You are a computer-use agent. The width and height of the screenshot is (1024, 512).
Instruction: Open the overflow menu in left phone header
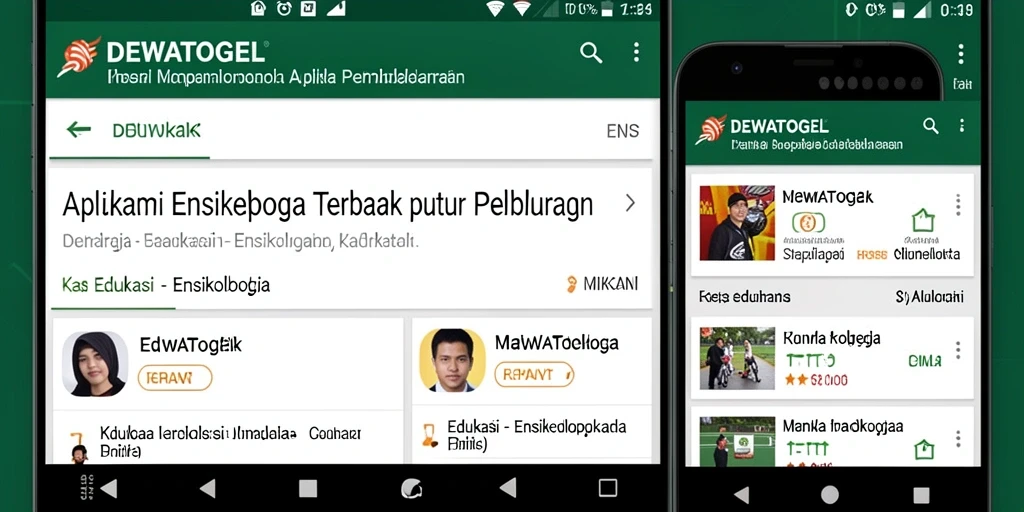[x=636, y=52]
